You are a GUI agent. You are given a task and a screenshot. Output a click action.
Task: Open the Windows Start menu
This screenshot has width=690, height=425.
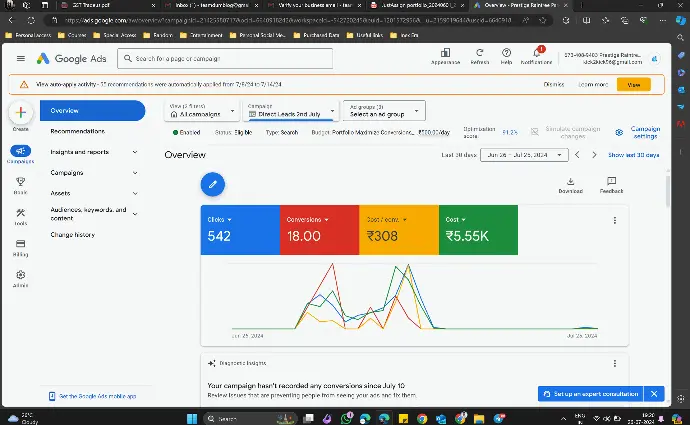coord(192,418)
